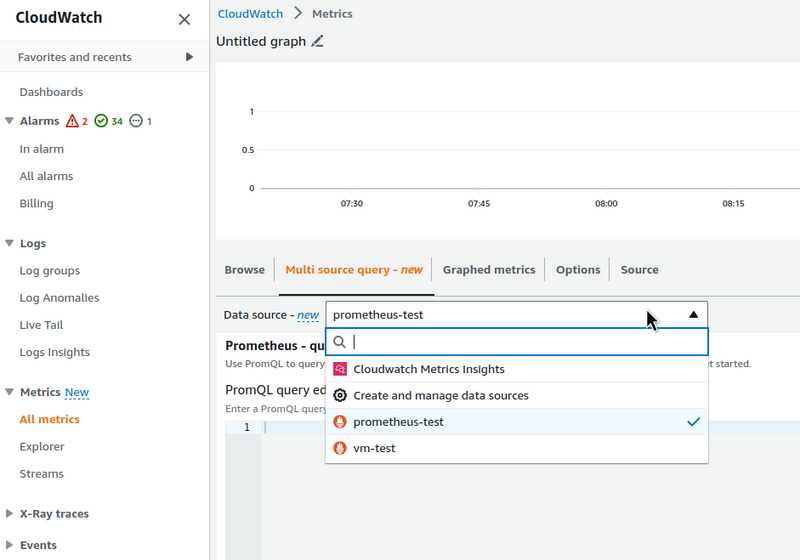Open metrics Explorer
800x560 pixels.
point(42,446)
